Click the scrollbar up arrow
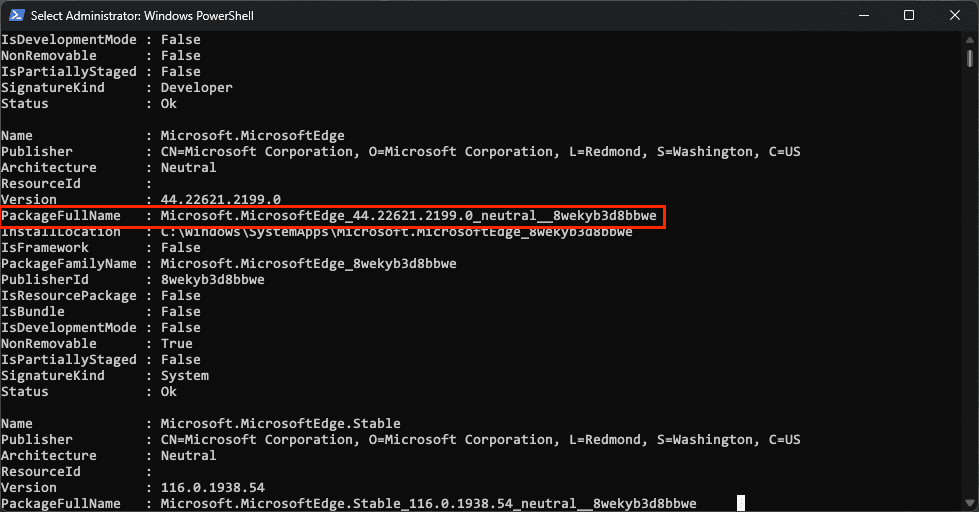 click(x=970, y=39)
